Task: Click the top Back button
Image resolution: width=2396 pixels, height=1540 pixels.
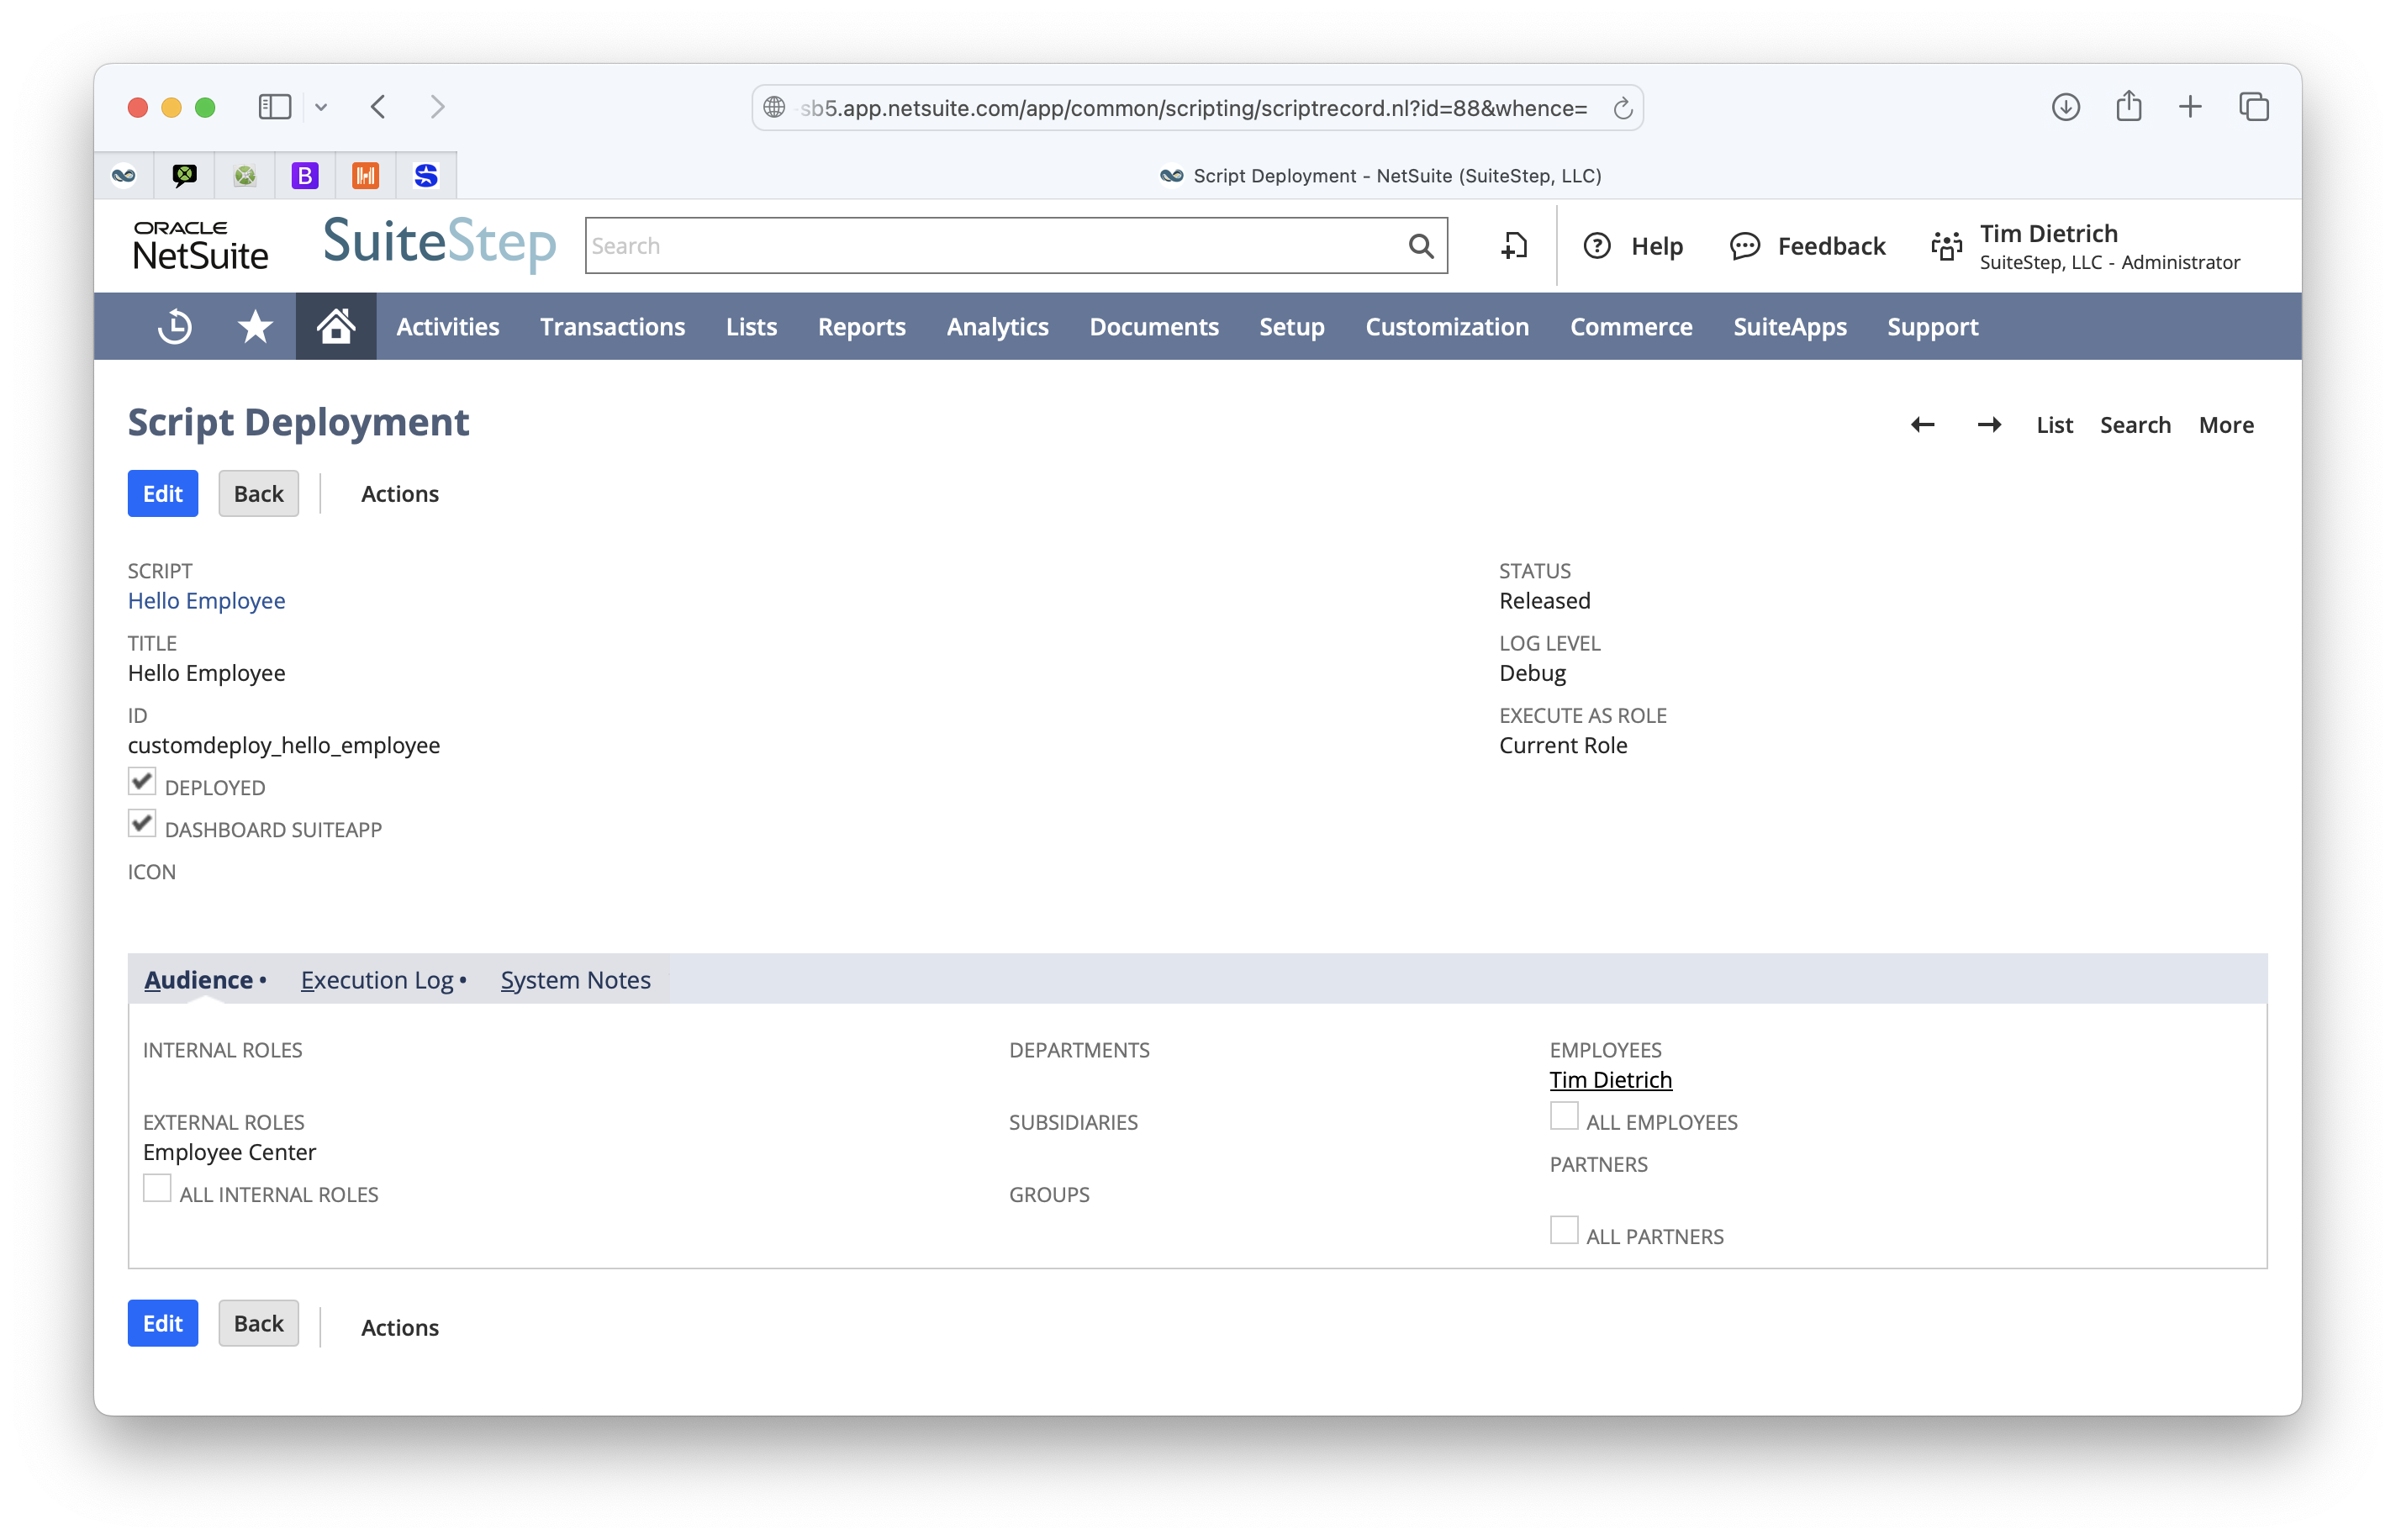Action: pos(259,494)
